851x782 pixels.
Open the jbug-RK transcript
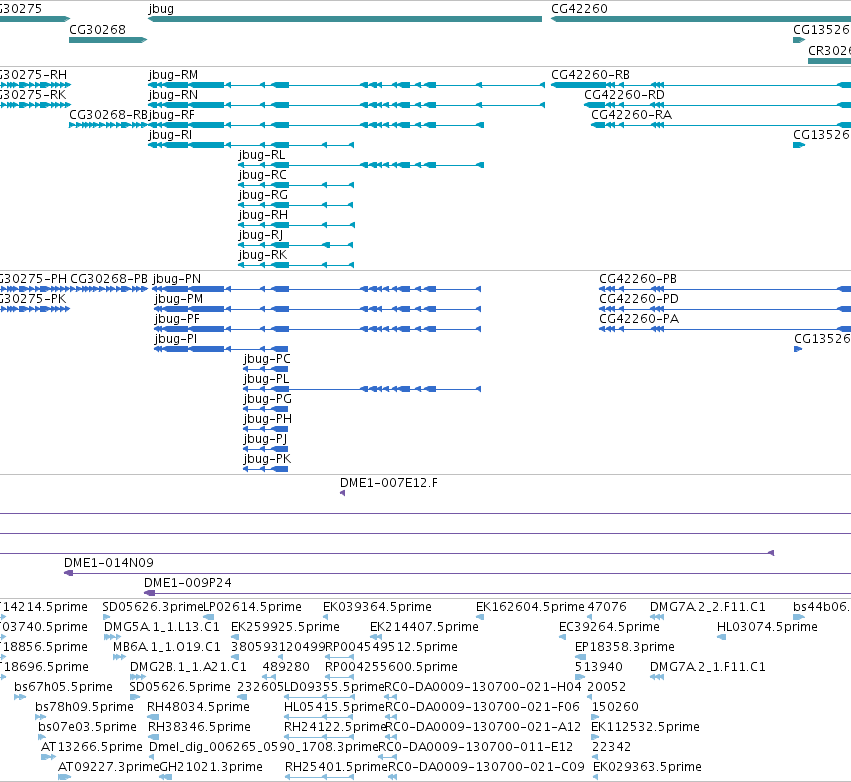pyautogui.click(x=263, y=256)
